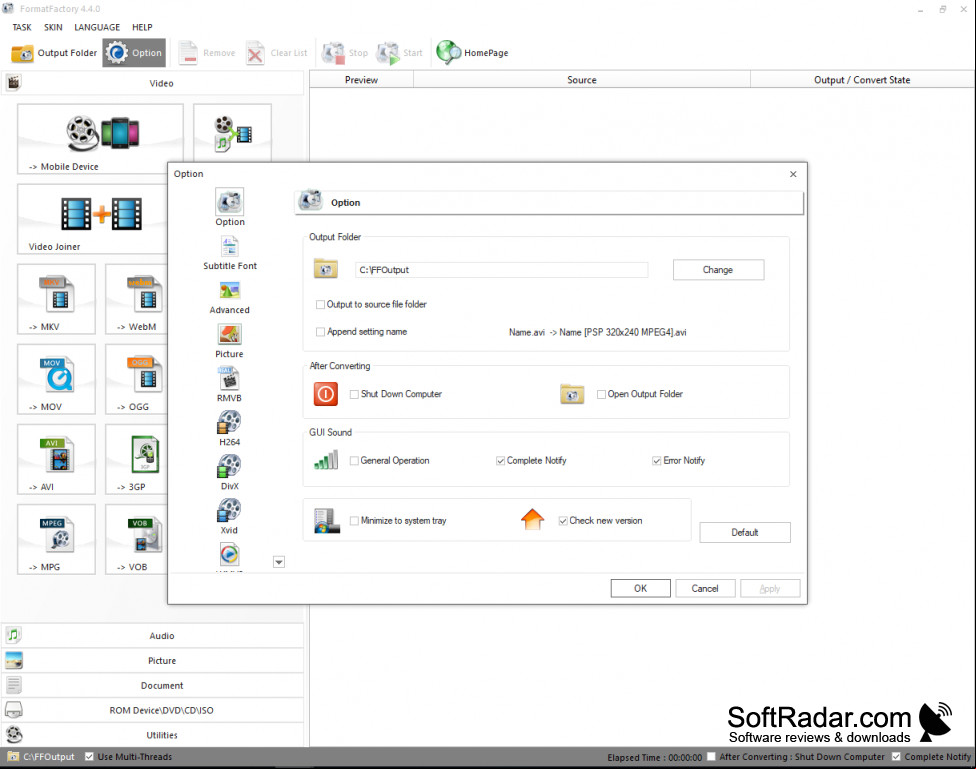Open the TASK menu
This screenshot has height=769, width=976.
point(22,27)
